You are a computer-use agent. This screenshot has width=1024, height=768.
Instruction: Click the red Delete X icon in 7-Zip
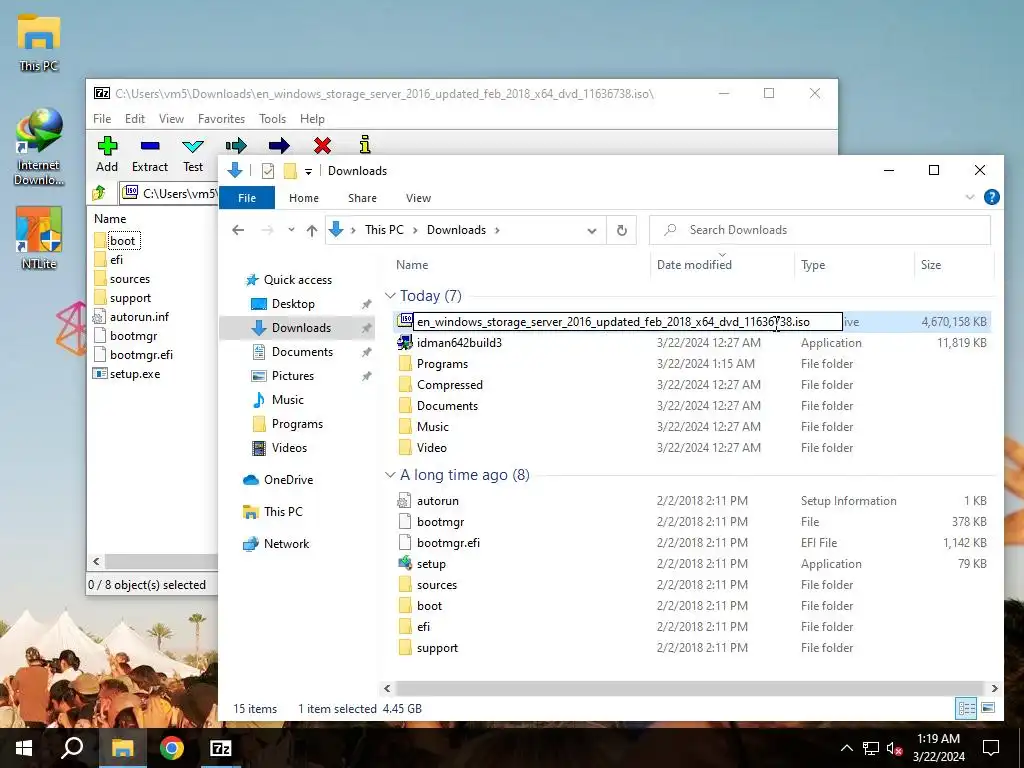(322, 145)
